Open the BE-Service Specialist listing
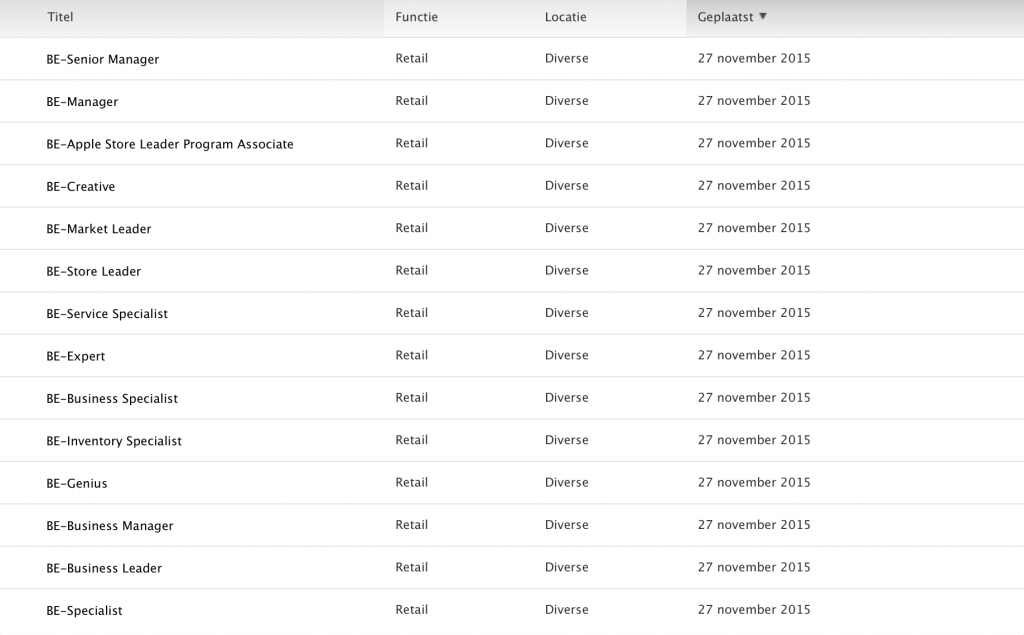The image size is (1024, 635). pos(107,314)
